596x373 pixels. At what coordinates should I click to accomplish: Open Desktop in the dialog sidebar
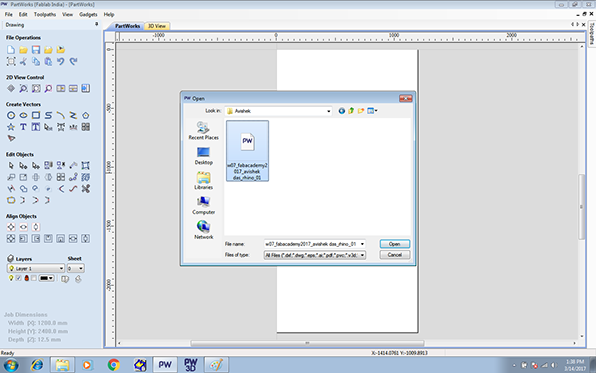tap(203, 156)
